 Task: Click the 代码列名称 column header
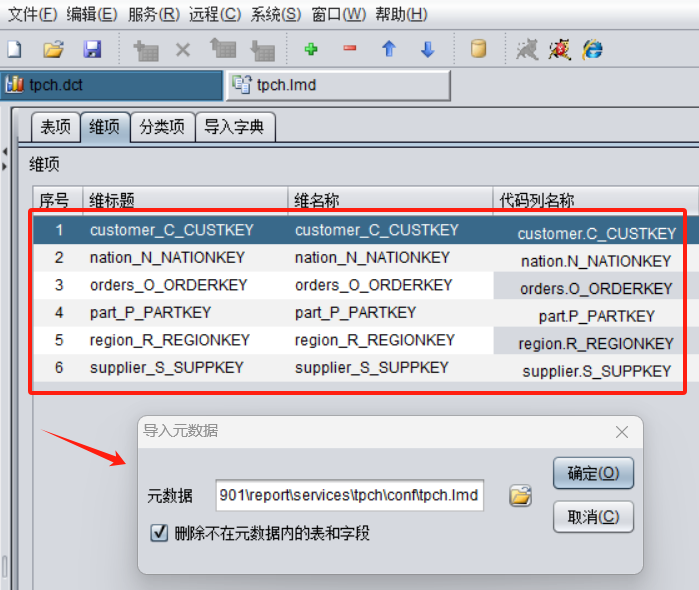(595, 200)
